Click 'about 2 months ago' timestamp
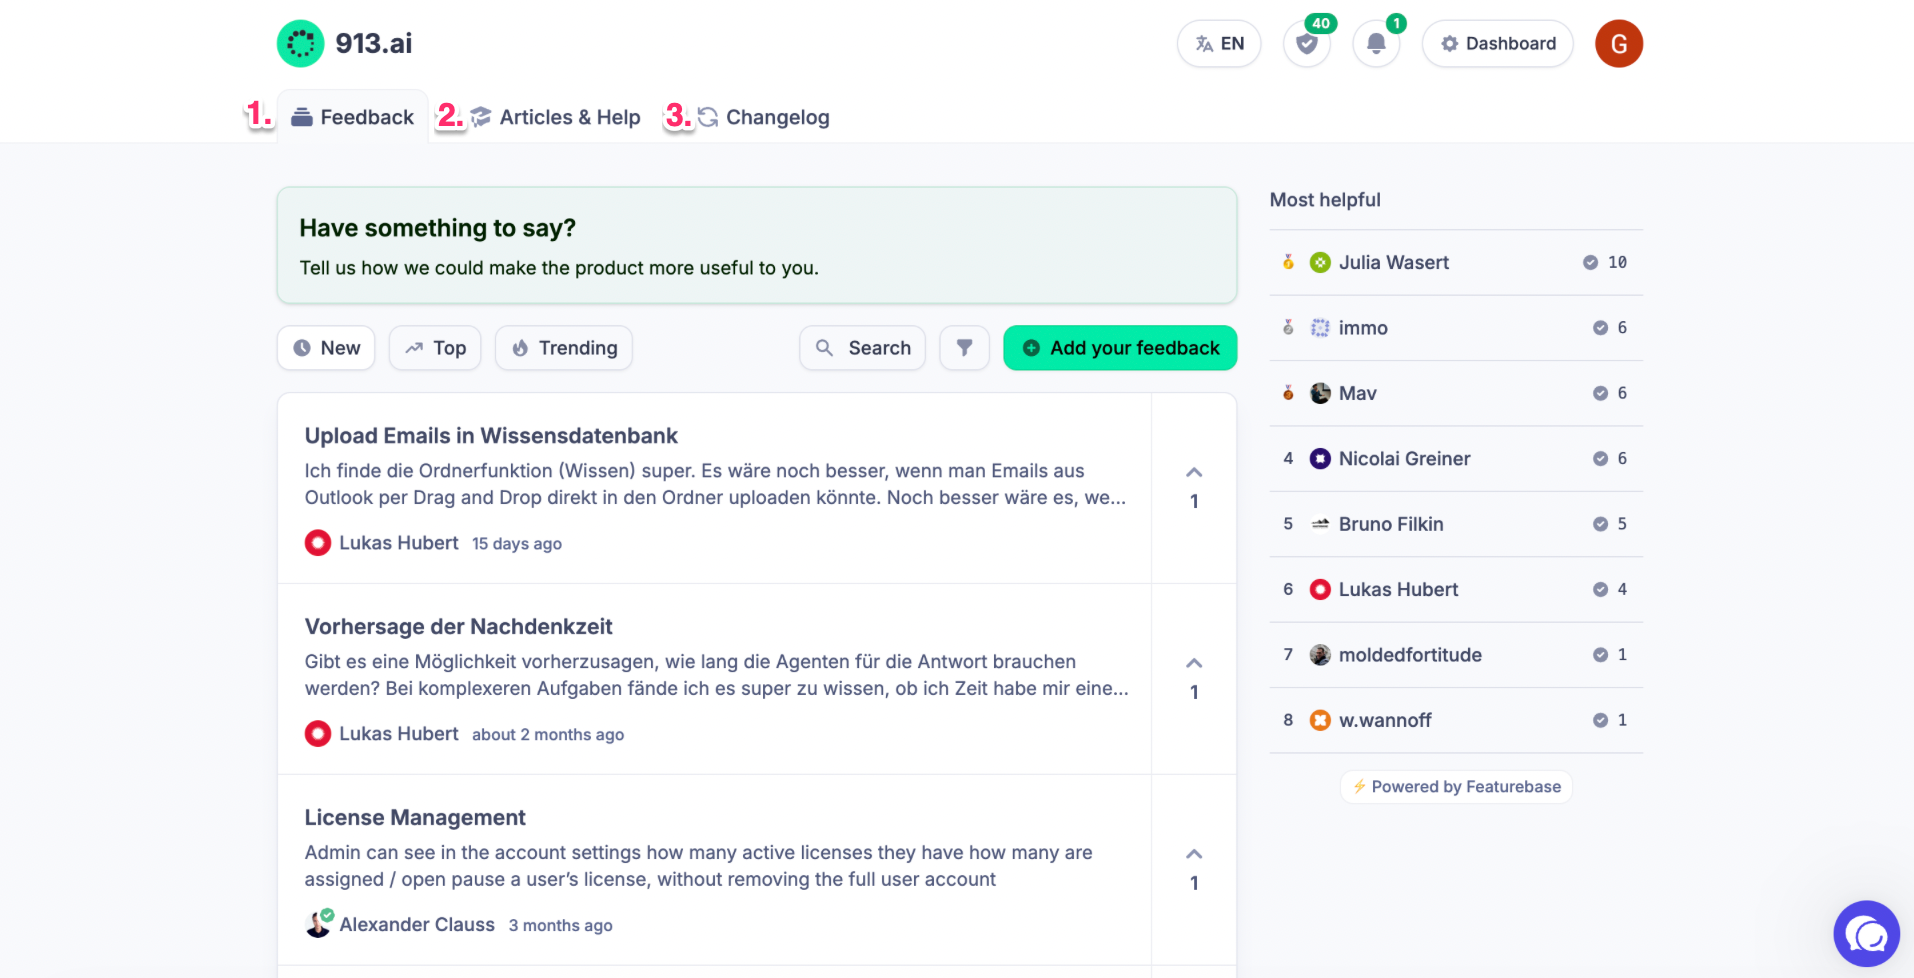 [x=548, y=735]
